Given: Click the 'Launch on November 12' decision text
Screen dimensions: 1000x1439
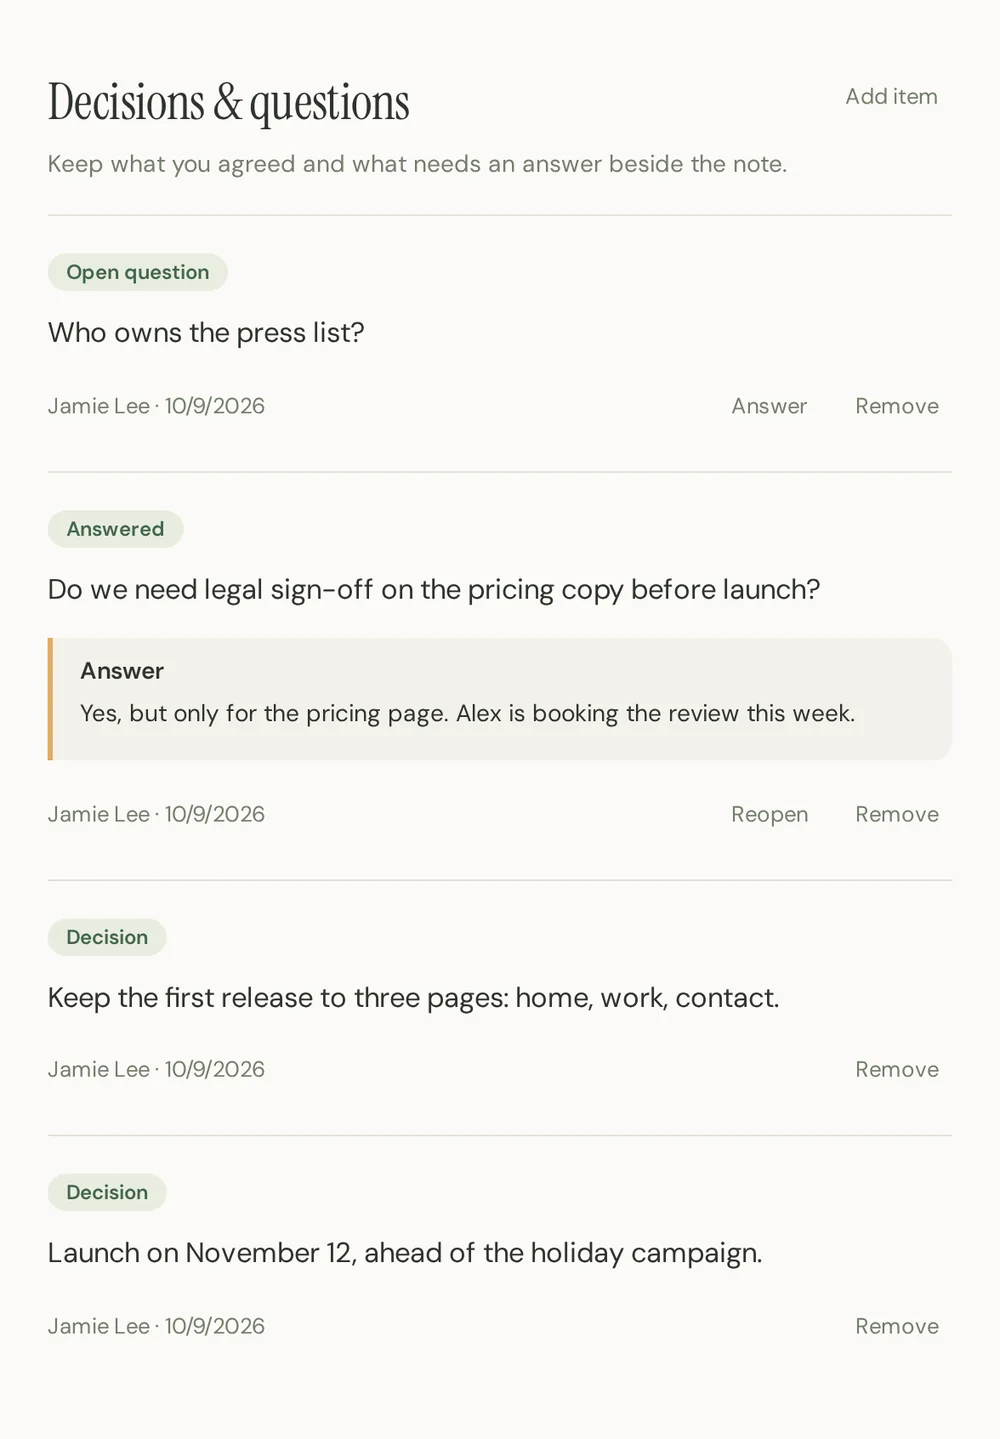Looking at the screenshot, I should pos(405,1252).
